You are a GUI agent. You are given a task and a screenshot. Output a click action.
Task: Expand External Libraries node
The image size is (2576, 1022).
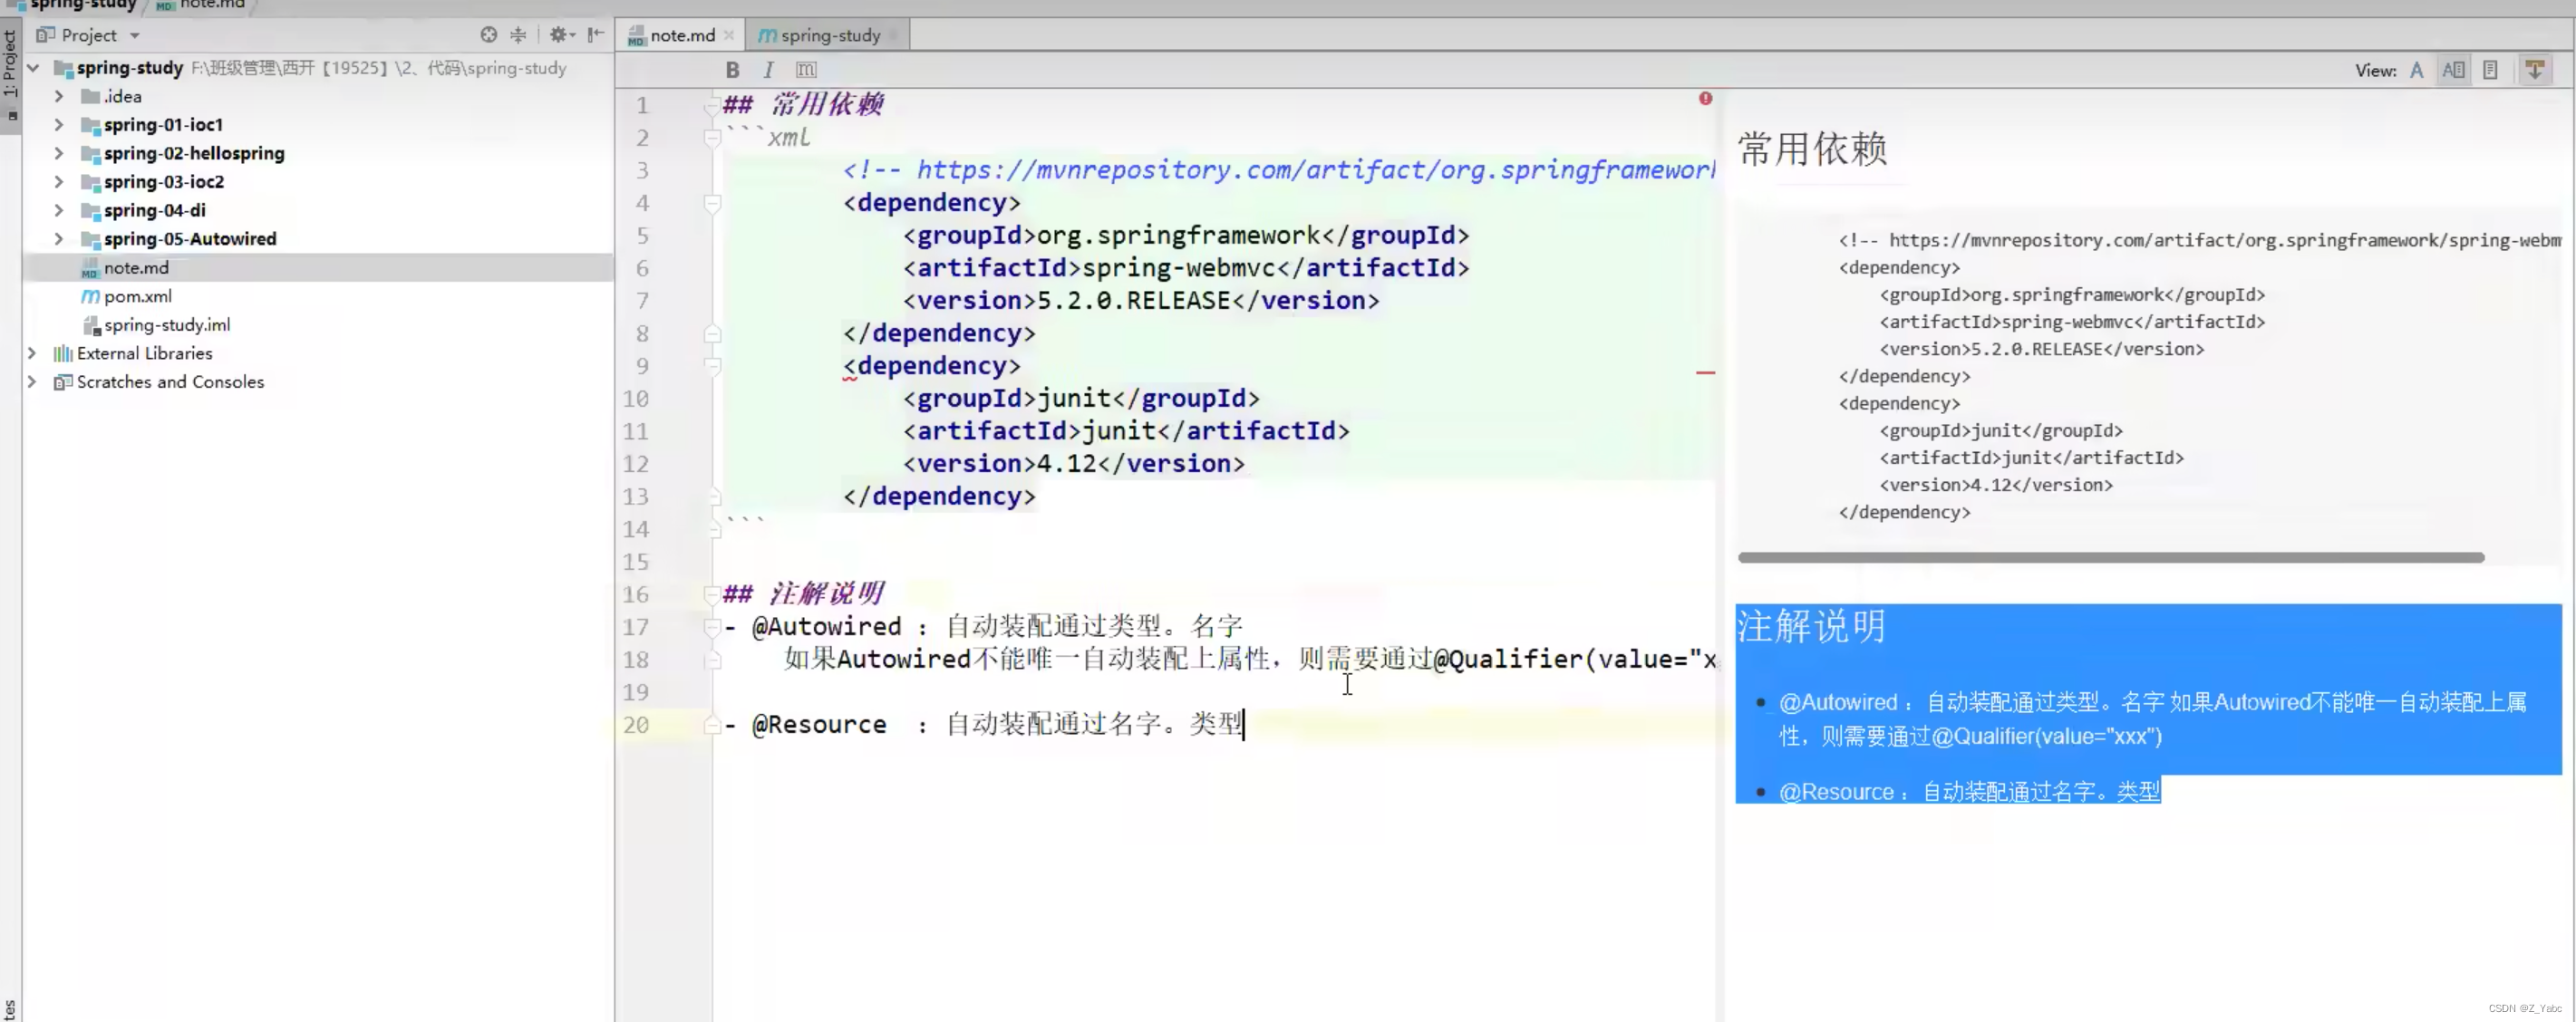coord(33,353)
